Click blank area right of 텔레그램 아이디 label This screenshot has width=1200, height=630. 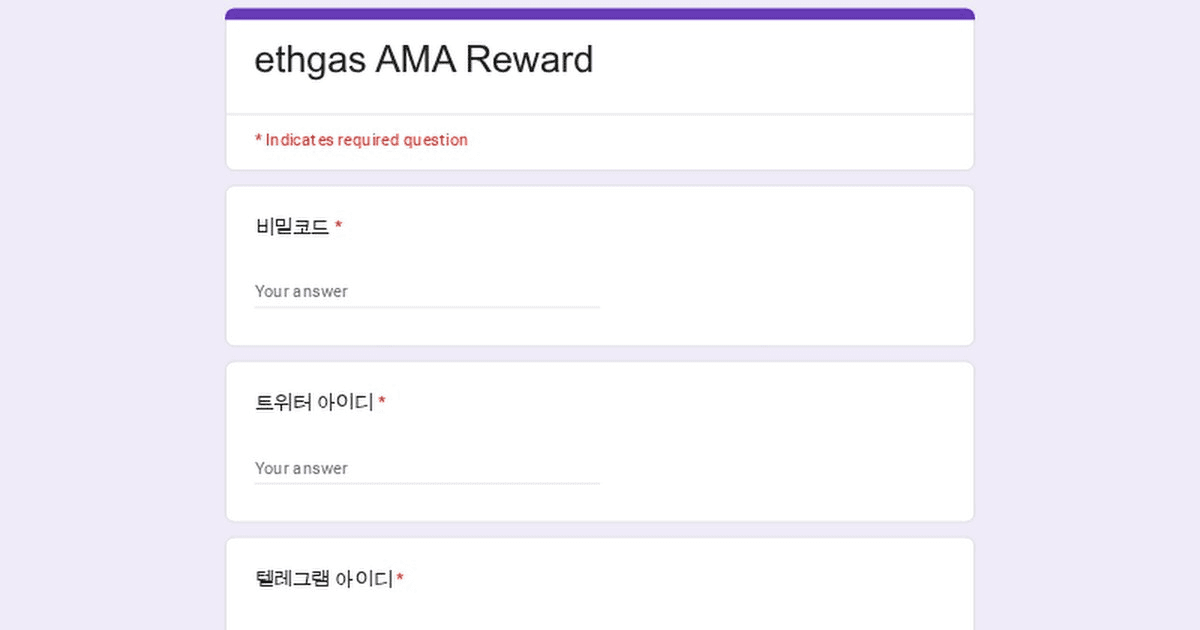point(680,579)
